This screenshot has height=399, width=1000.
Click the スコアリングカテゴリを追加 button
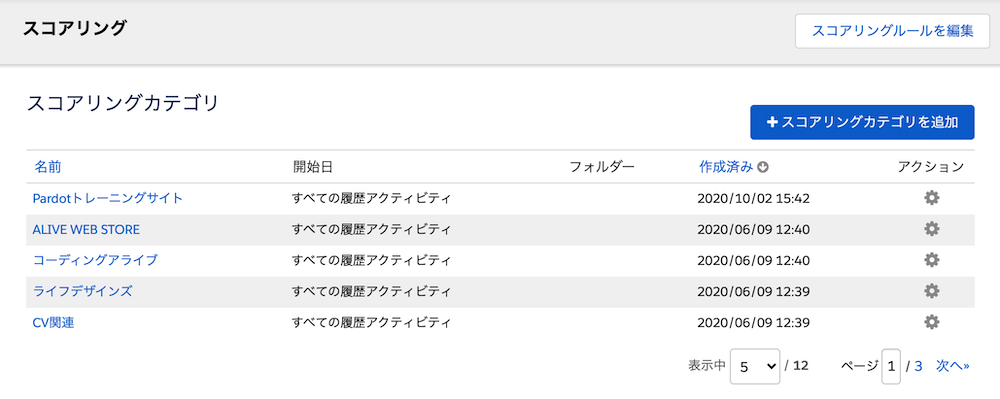point(862,122)
